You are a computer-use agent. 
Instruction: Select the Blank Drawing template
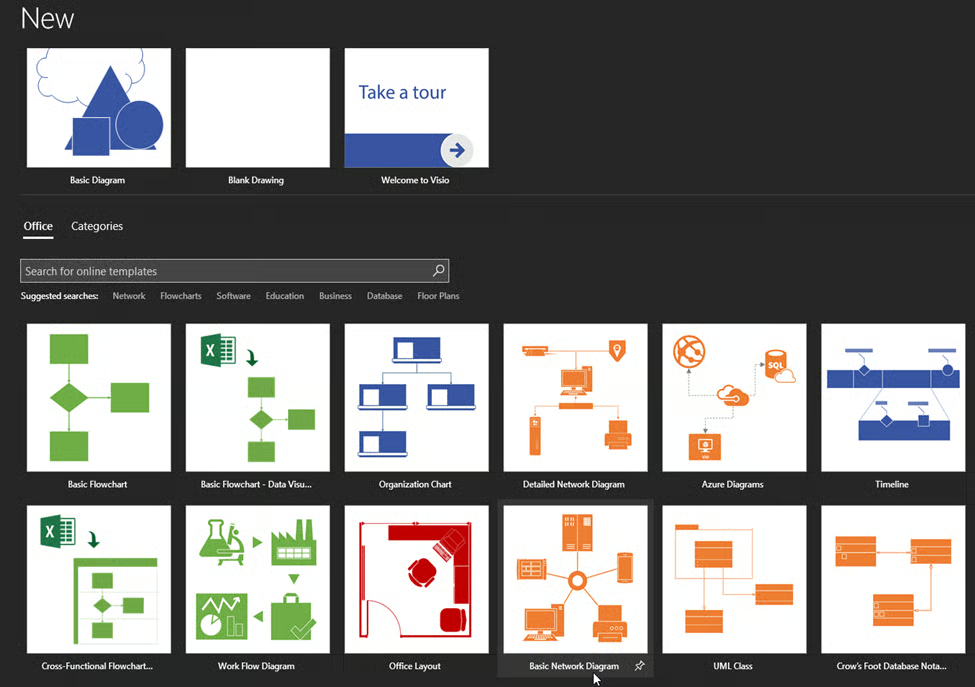click(x=257, y=108)
